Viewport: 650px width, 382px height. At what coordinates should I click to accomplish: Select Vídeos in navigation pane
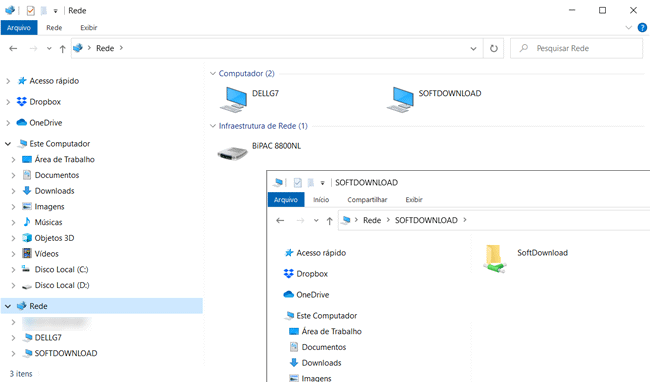[x=46, y=254]
